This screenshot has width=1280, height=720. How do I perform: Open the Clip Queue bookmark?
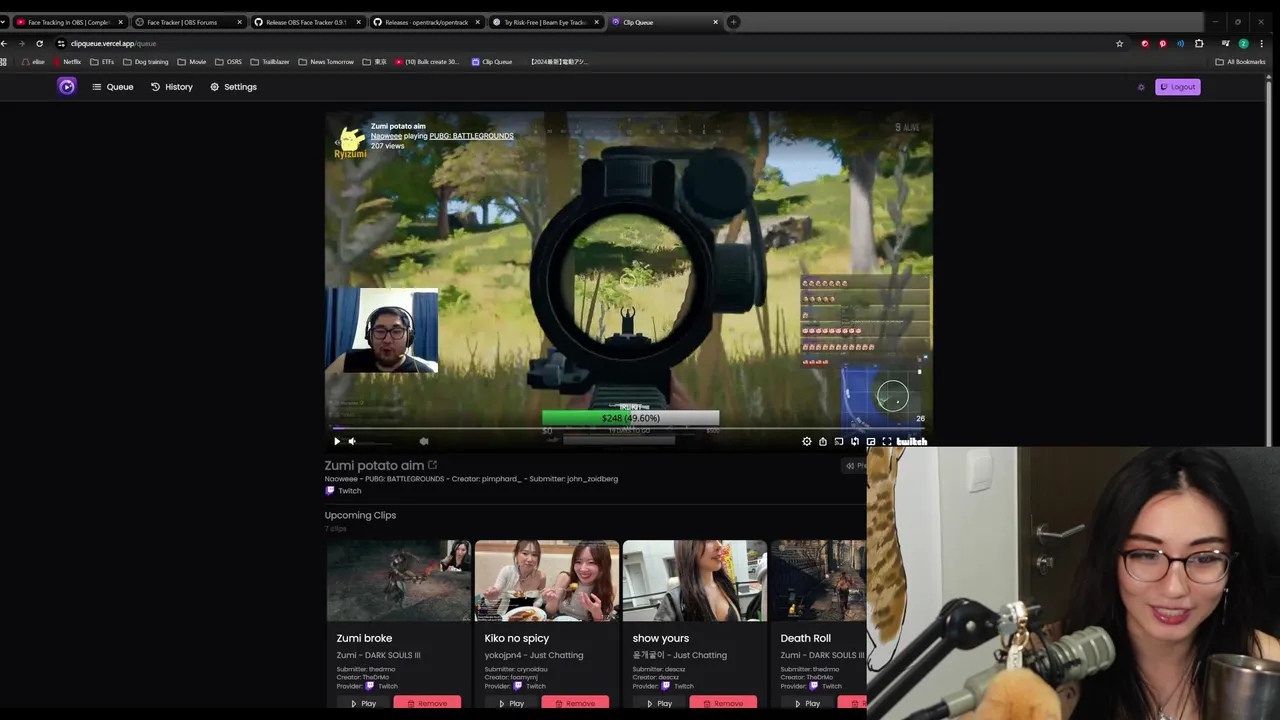492,62
